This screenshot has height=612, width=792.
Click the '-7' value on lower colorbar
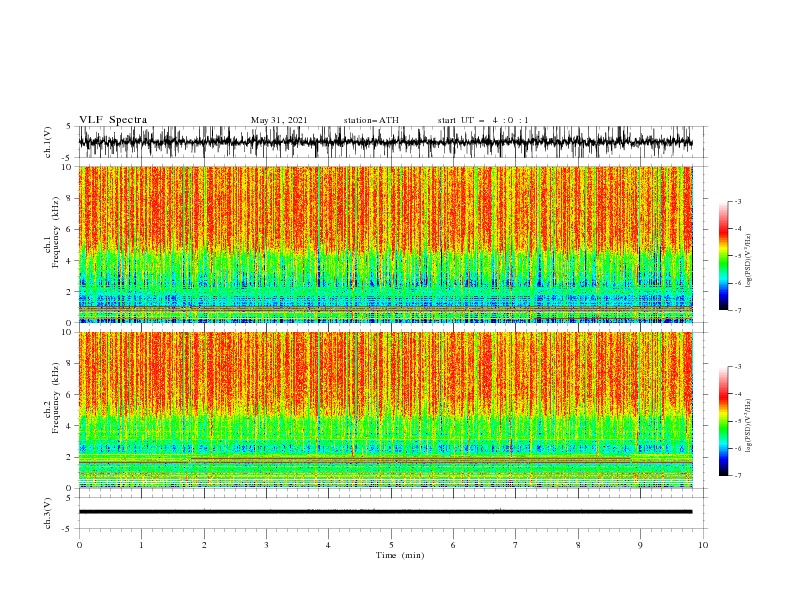click(737, 475)
